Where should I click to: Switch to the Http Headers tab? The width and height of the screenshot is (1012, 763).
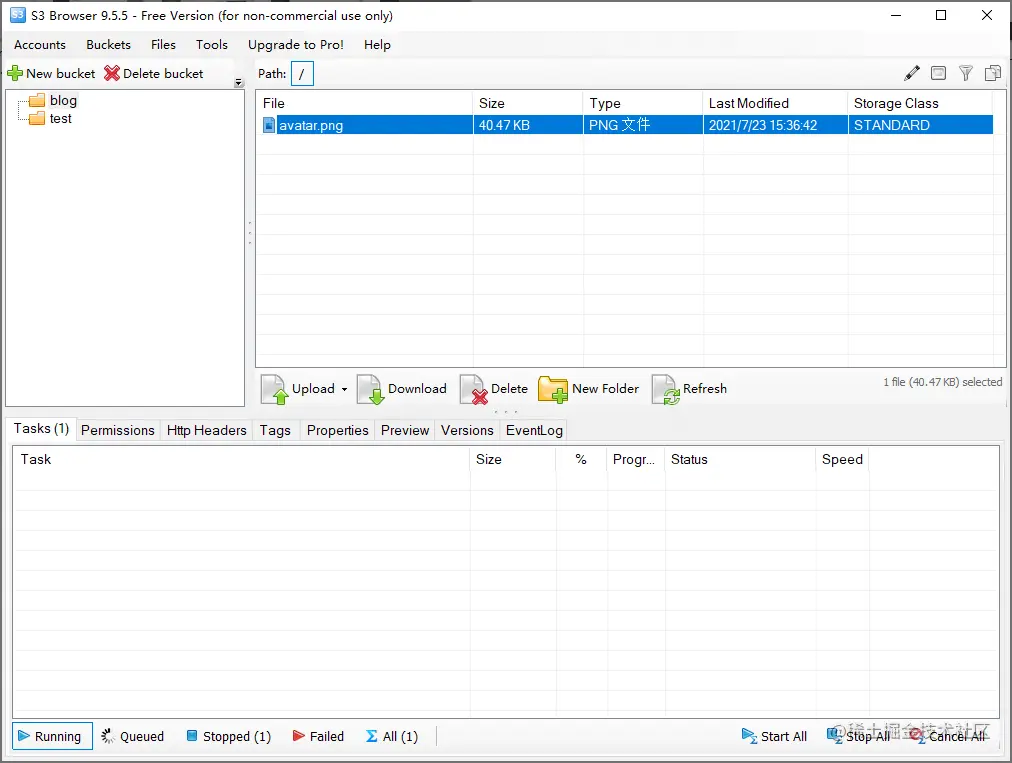click(207, 431)
